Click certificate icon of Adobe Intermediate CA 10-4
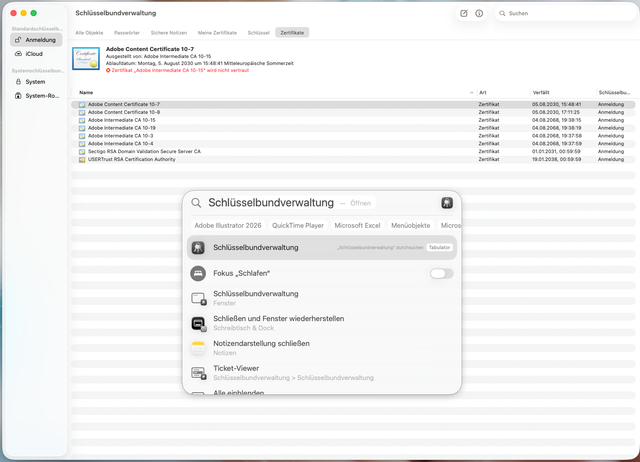The height and width of the screenshot is (462, 640). [82, 144]
